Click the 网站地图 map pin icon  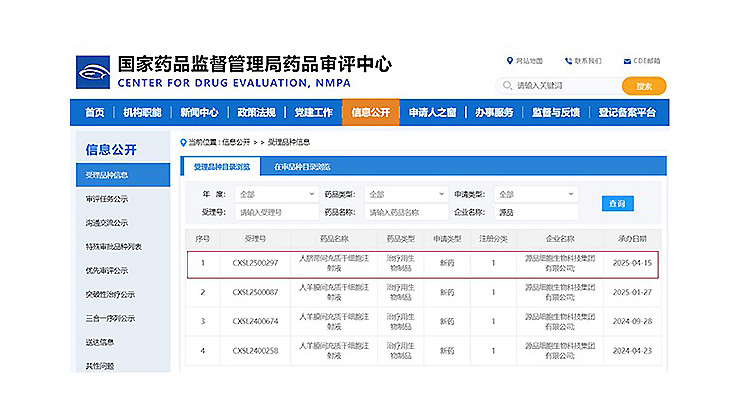click(x=510, y=60)
